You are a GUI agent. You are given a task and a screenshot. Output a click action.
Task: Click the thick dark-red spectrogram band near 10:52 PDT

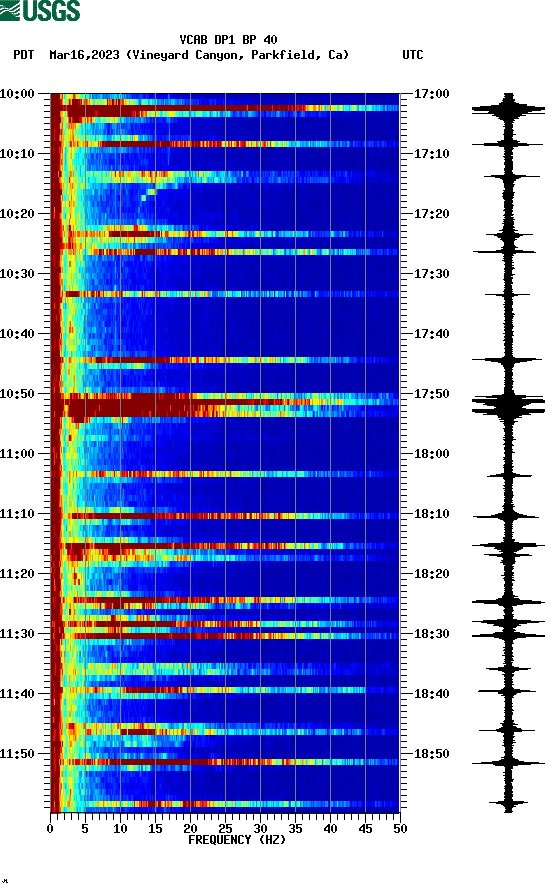point(225,407)
